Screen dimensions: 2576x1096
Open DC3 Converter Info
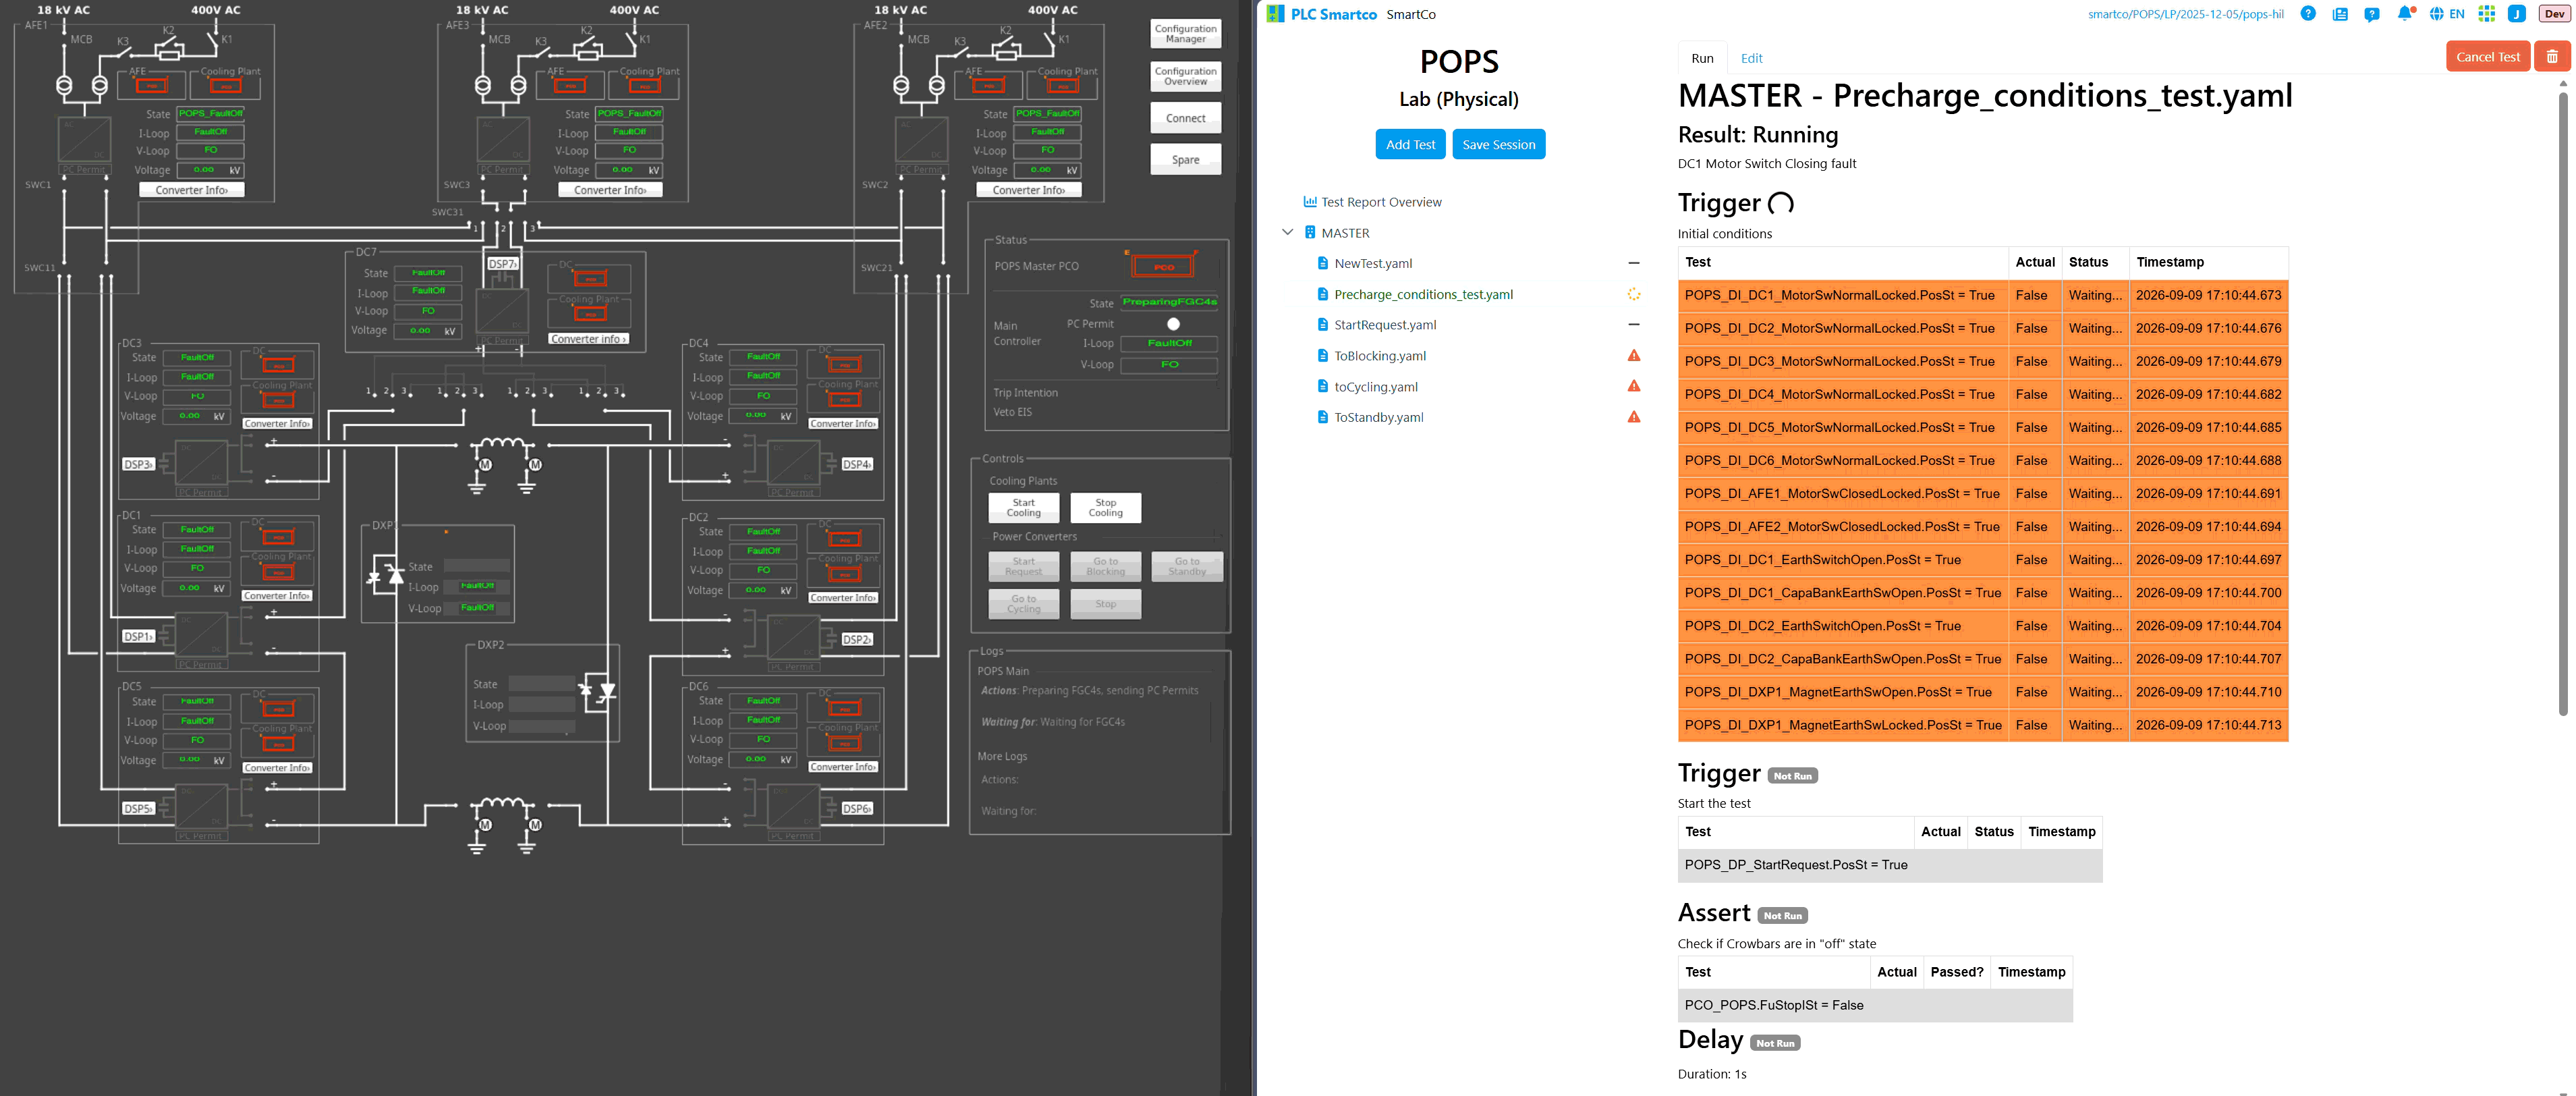click(x=277, y=424)
